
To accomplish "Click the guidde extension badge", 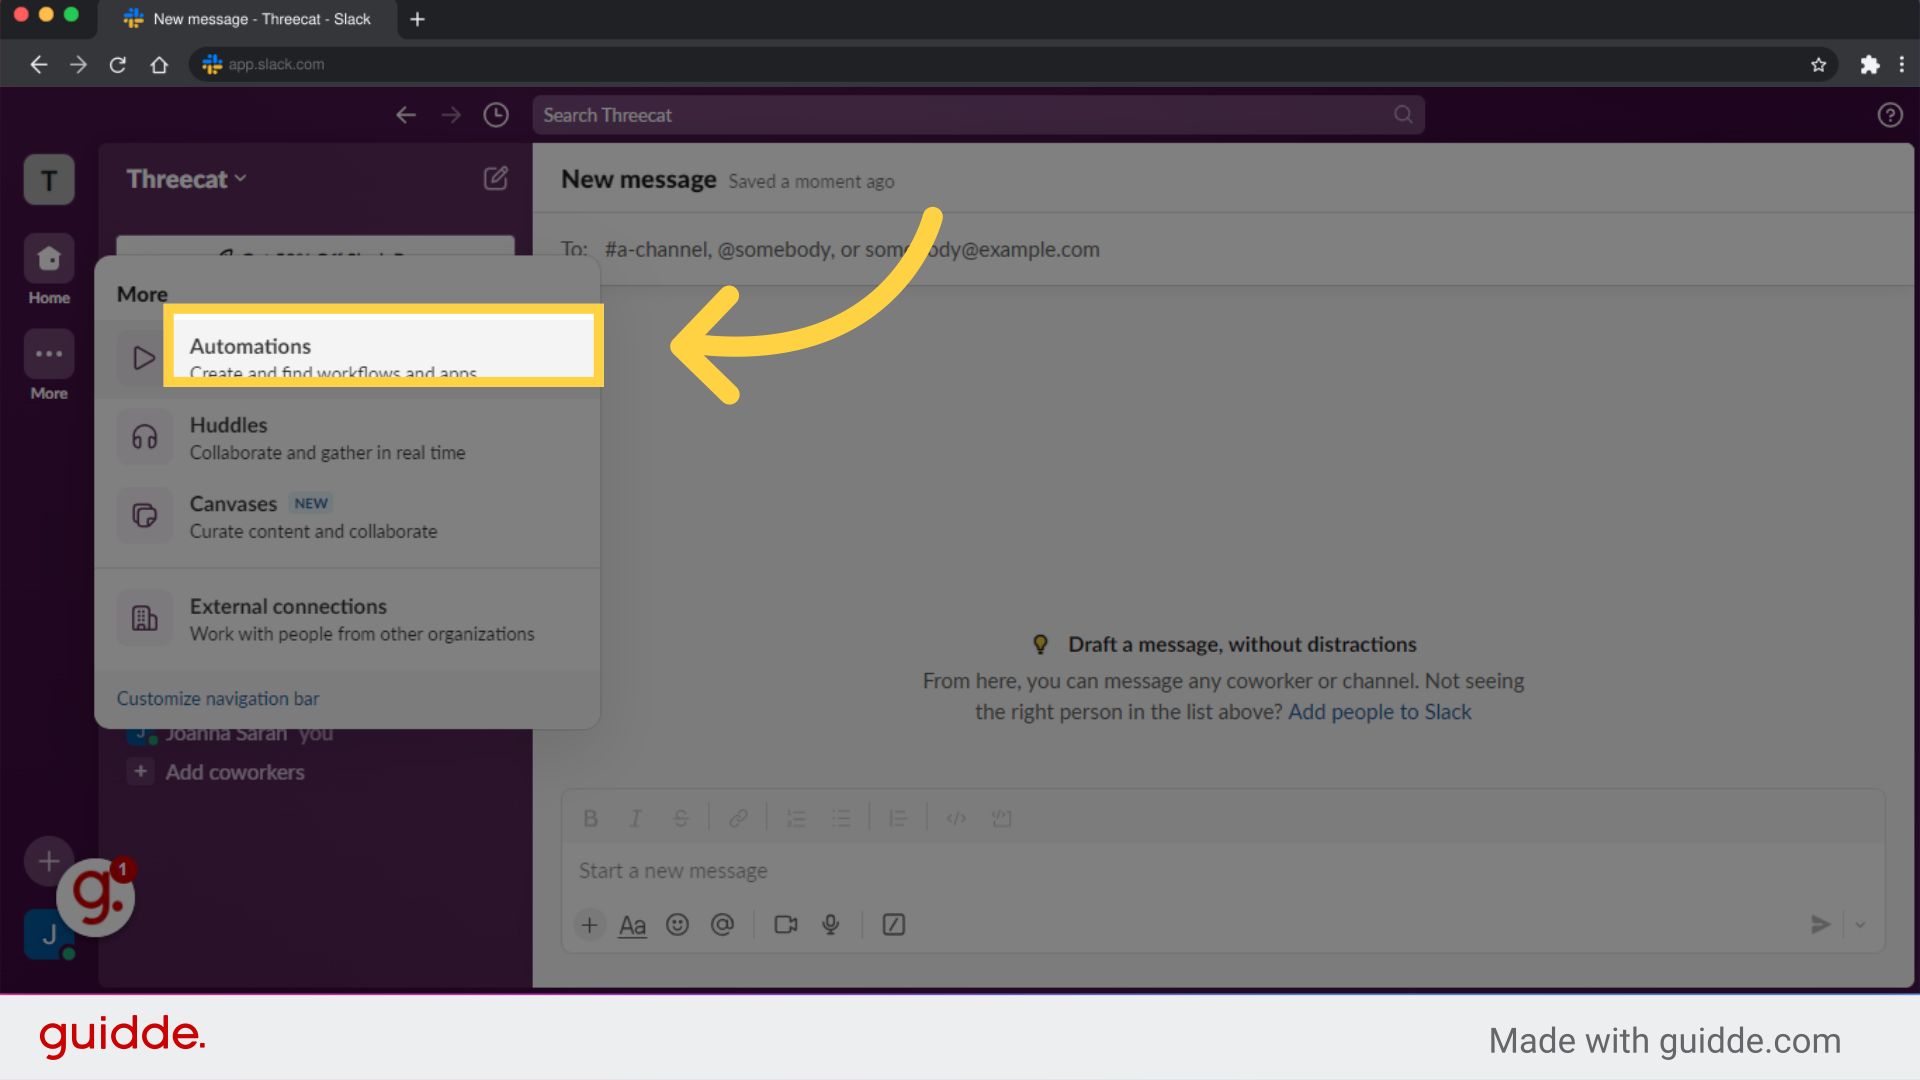I will pos(96,897).
